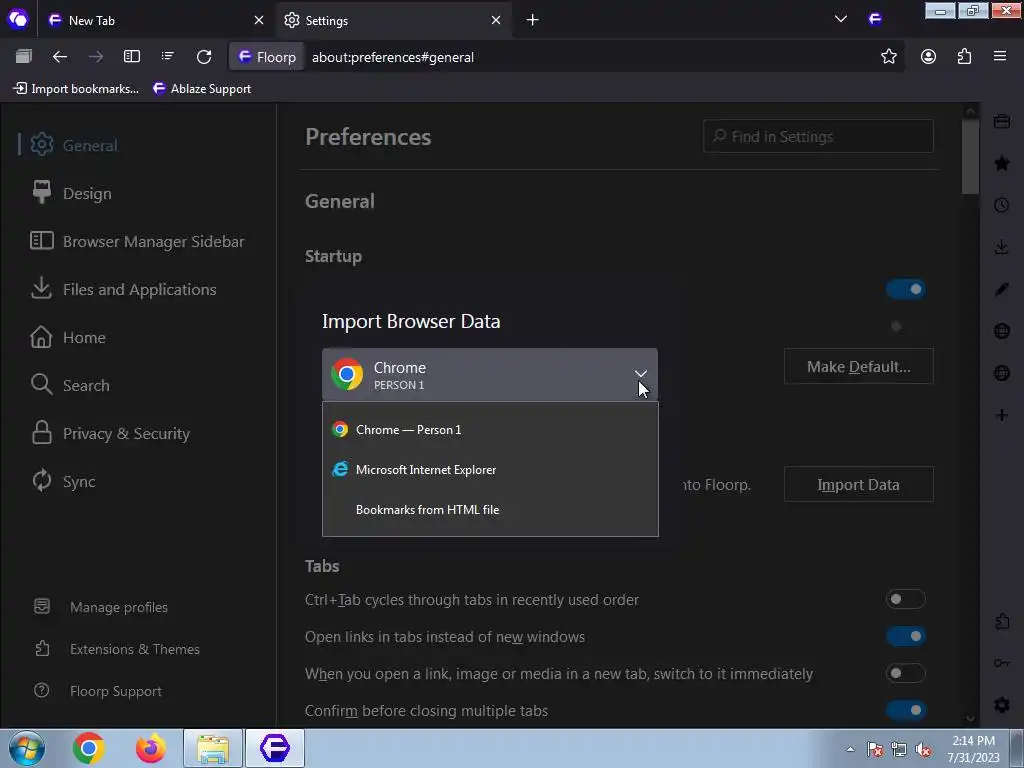Click the stacked windows icon left of back
1024x768 pixels.
click(24, 57)
